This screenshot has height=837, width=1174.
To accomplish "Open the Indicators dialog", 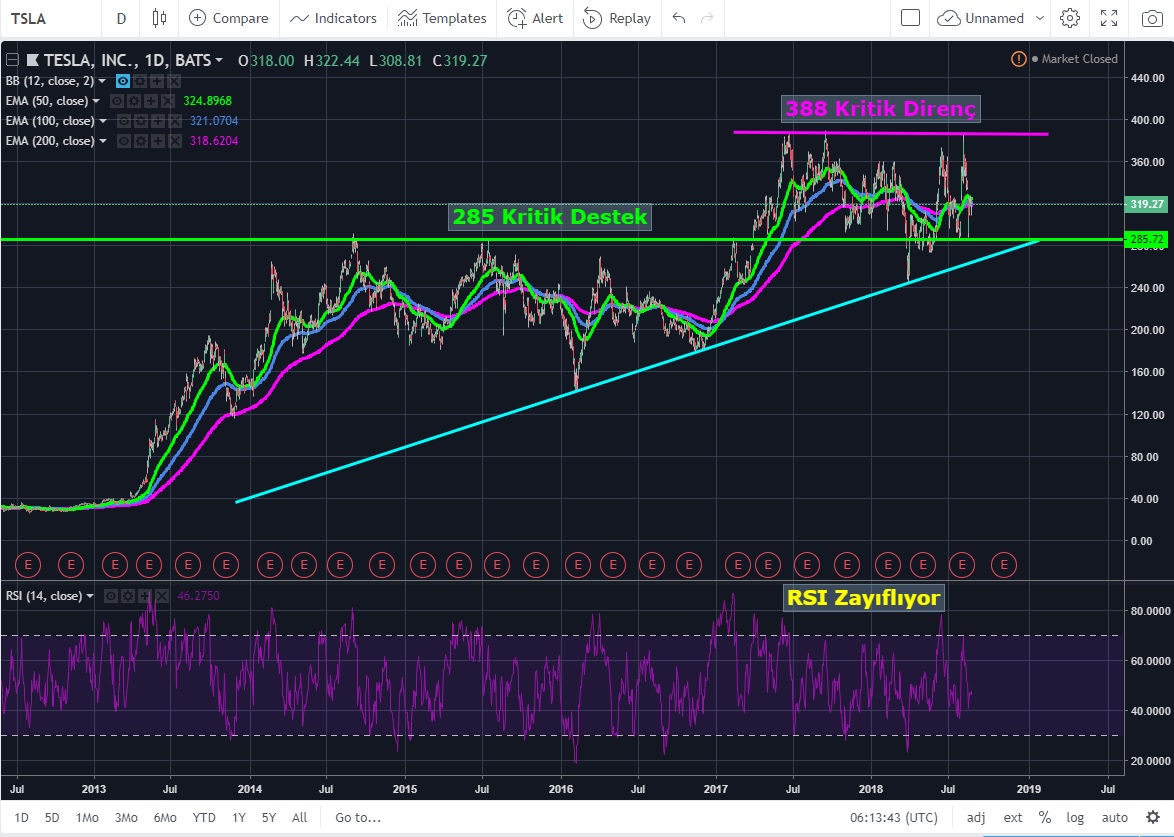I will (x=333, y=18).
